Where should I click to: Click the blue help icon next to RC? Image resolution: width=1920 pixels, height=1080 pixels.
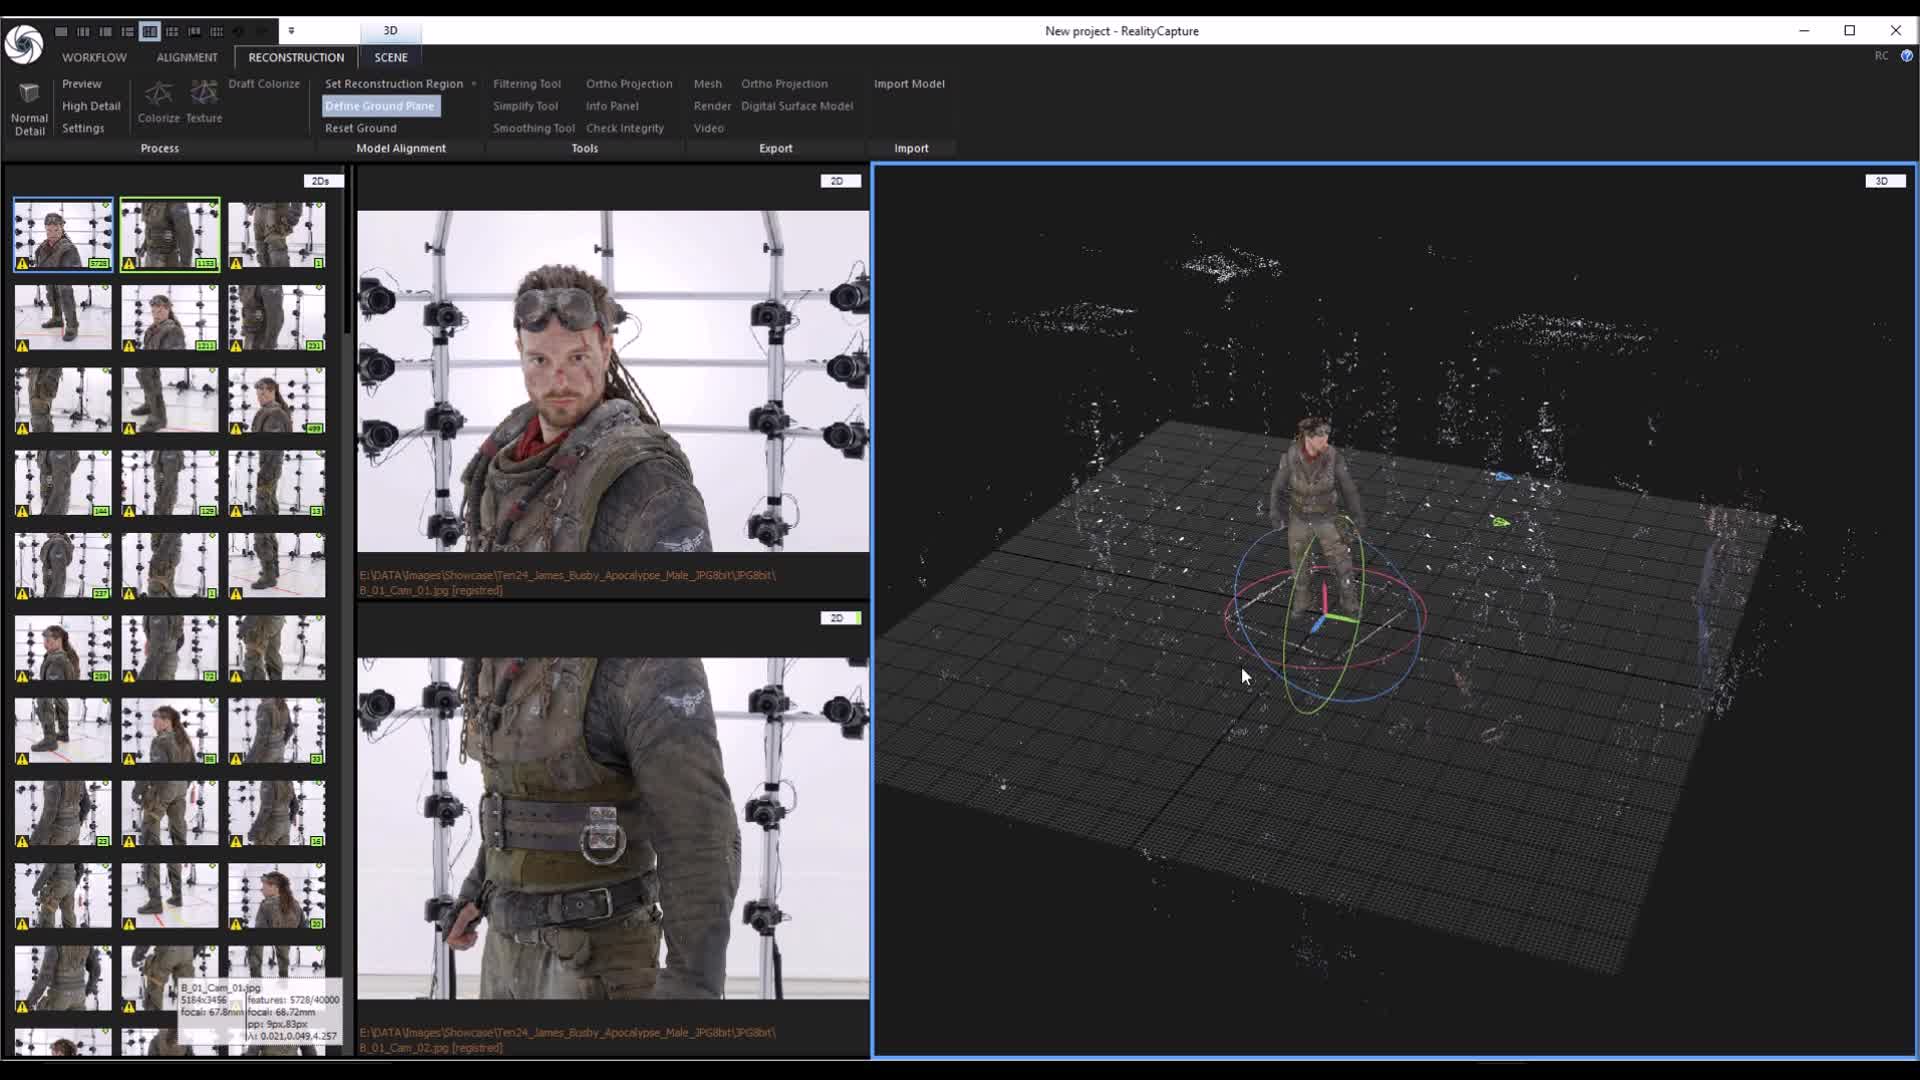(x=1906, y=56)
